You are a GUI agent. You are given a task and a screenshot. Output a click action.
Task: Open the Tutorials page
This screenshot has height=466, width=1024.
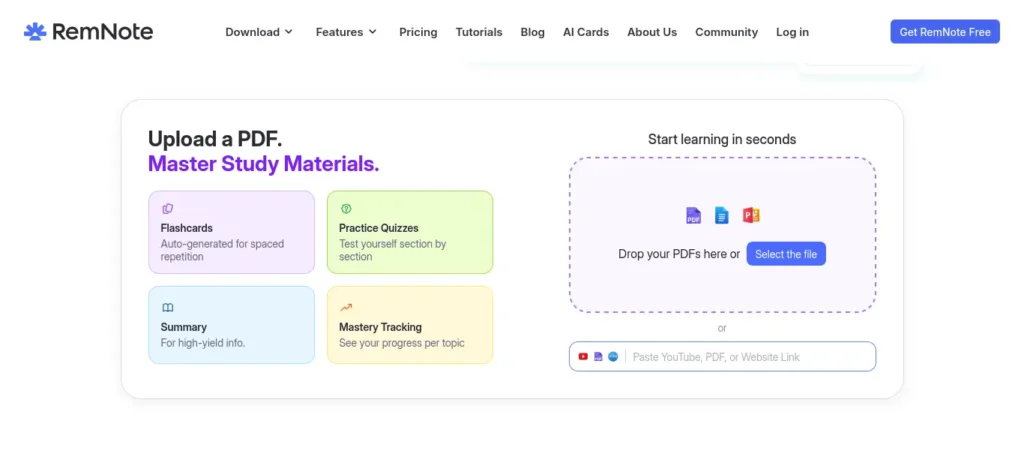479,32
